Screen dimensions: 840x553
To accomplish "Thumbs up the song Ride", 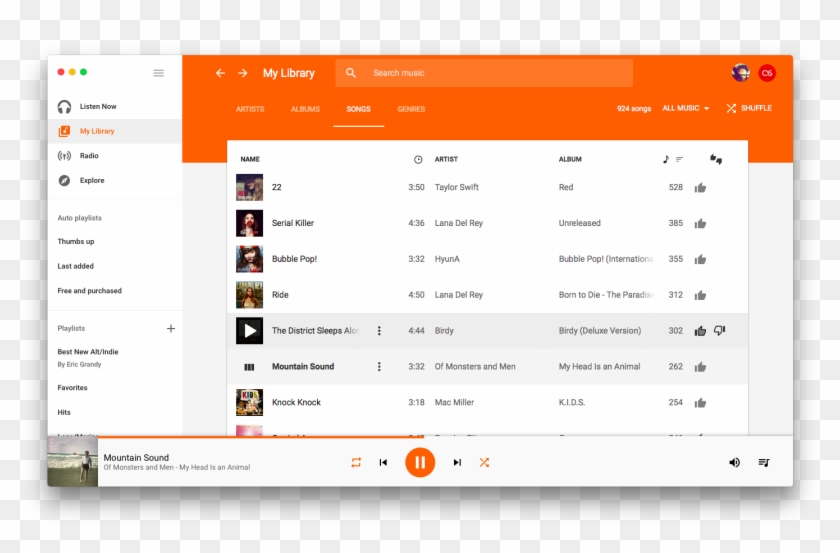I will [x=700, y=295].
